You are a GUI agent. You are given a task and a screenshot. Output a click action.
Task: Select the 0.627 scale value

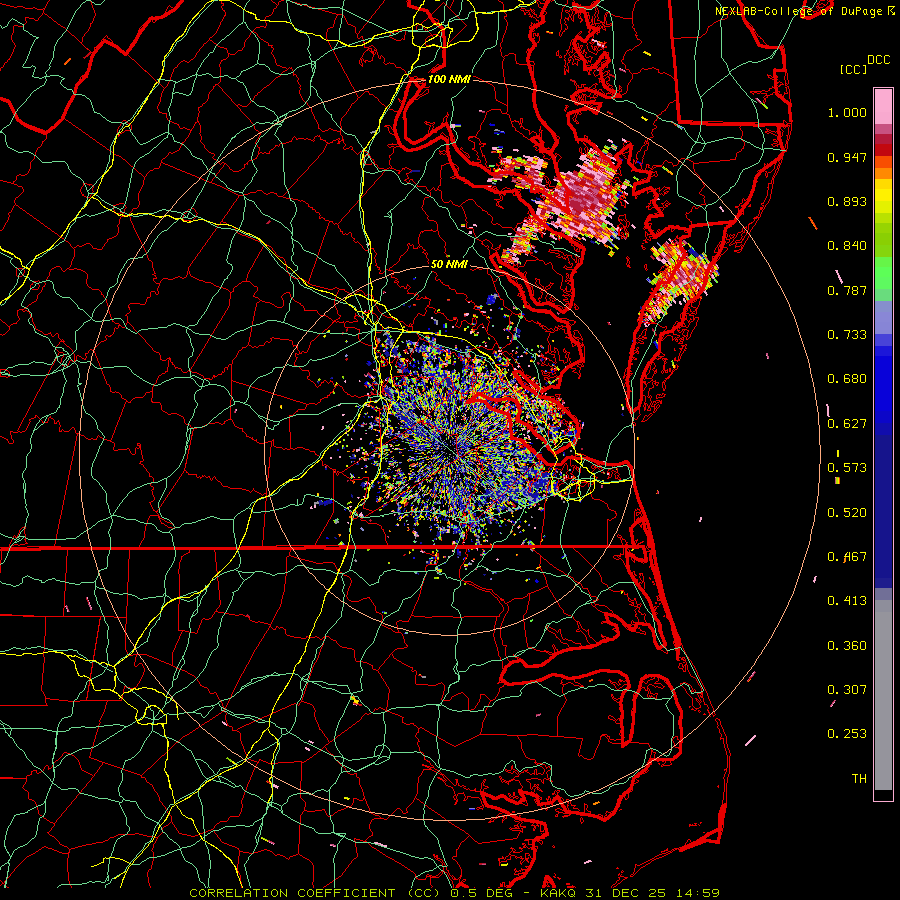point(847,424)
